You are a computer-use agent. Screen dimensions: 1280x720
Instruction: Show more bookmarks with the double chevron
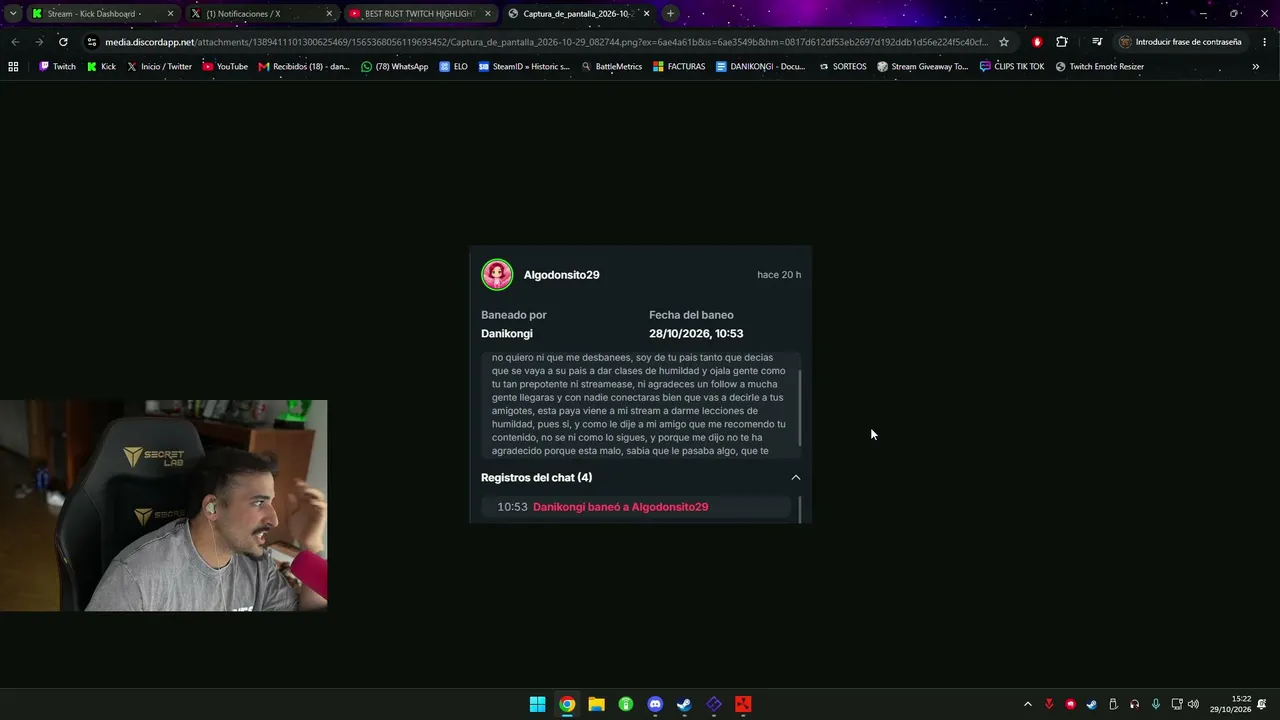click(1255, 67)
